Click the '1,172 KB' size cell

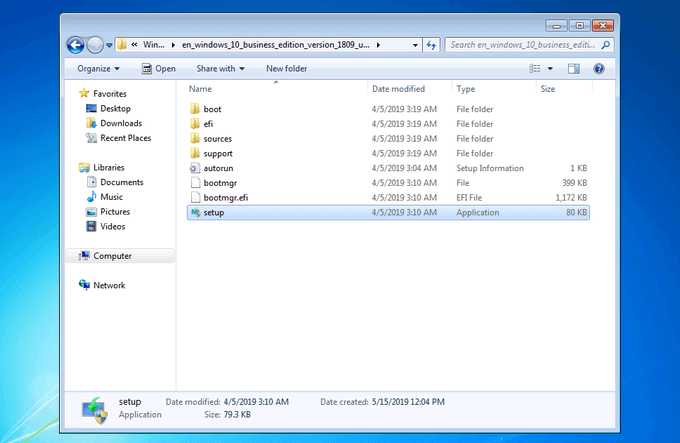coord(571,198)
